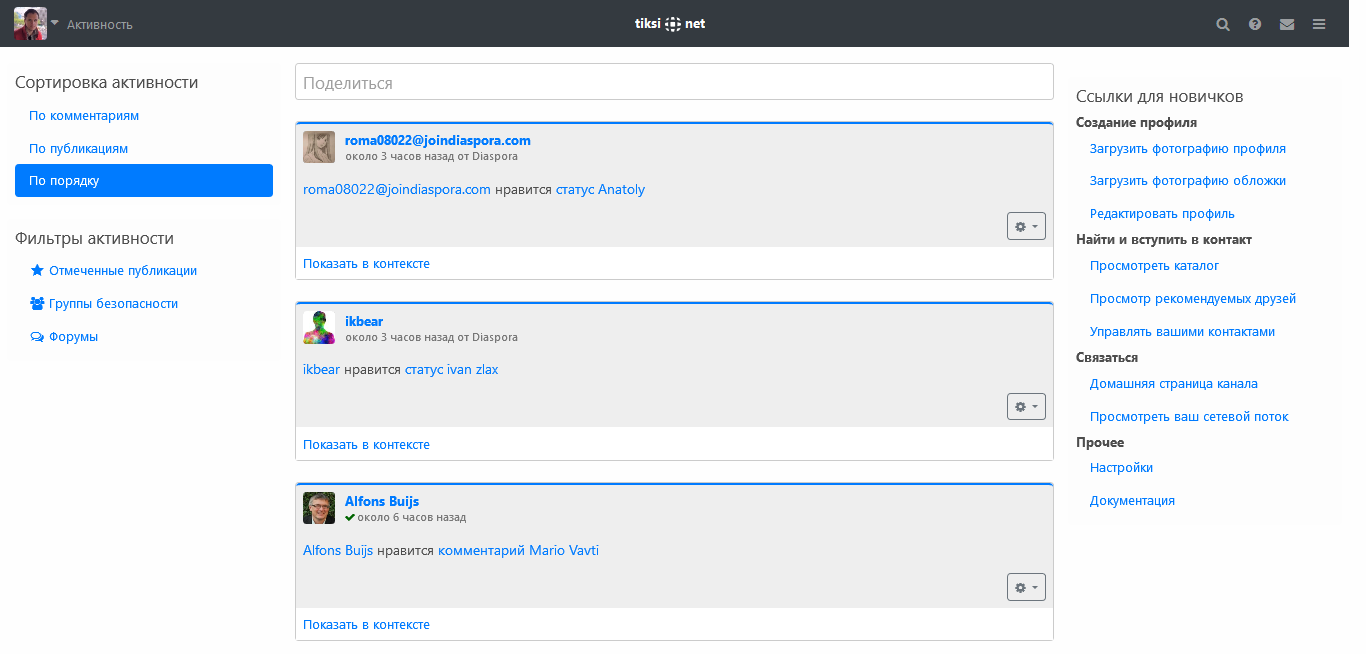
Task: Open gear dropdown on roma08022 post
Action: [x=1026, y=226]
